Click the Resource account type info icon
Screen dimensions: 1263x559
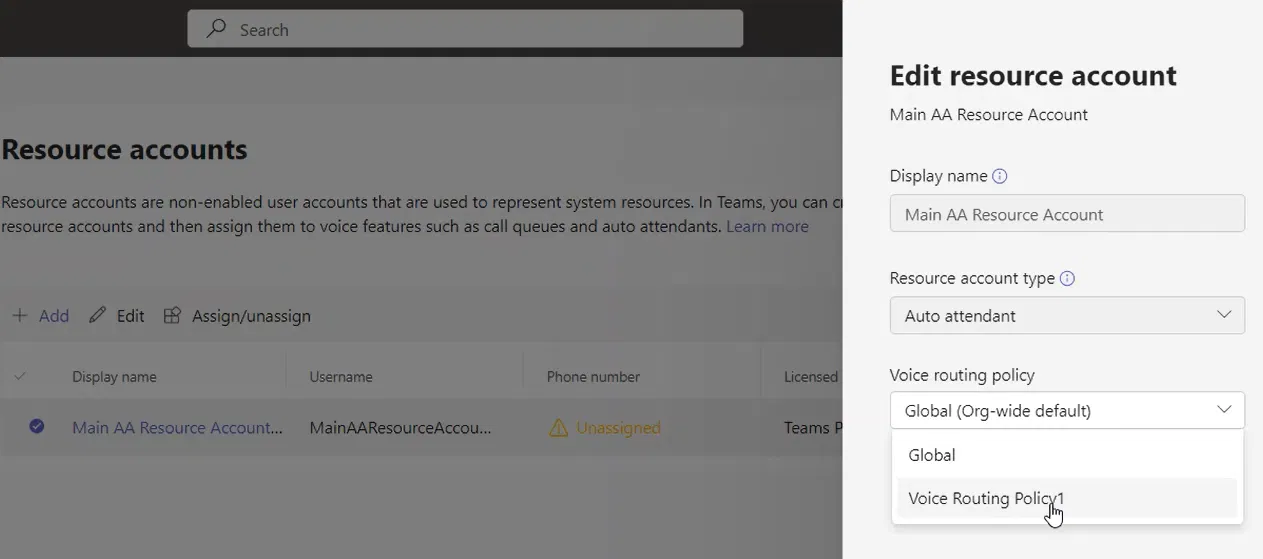point(1067,278)
